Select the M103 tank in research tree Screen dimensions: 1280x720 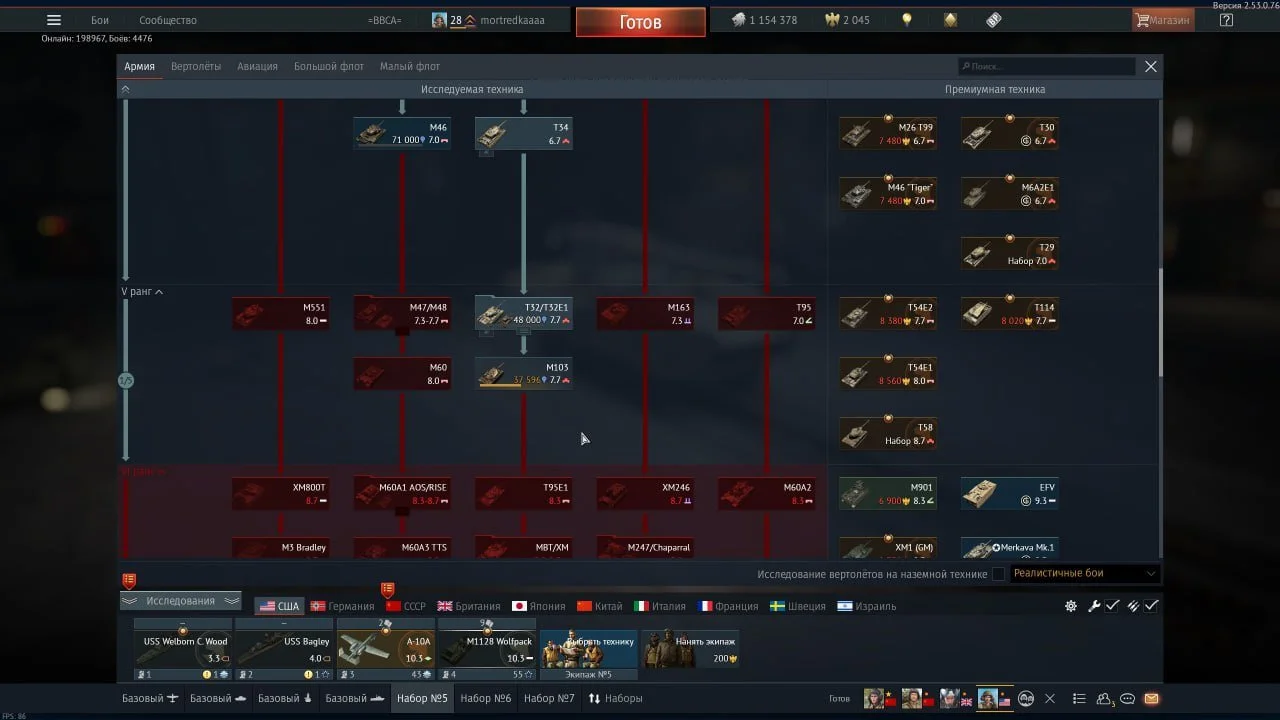tap(524, 373)
